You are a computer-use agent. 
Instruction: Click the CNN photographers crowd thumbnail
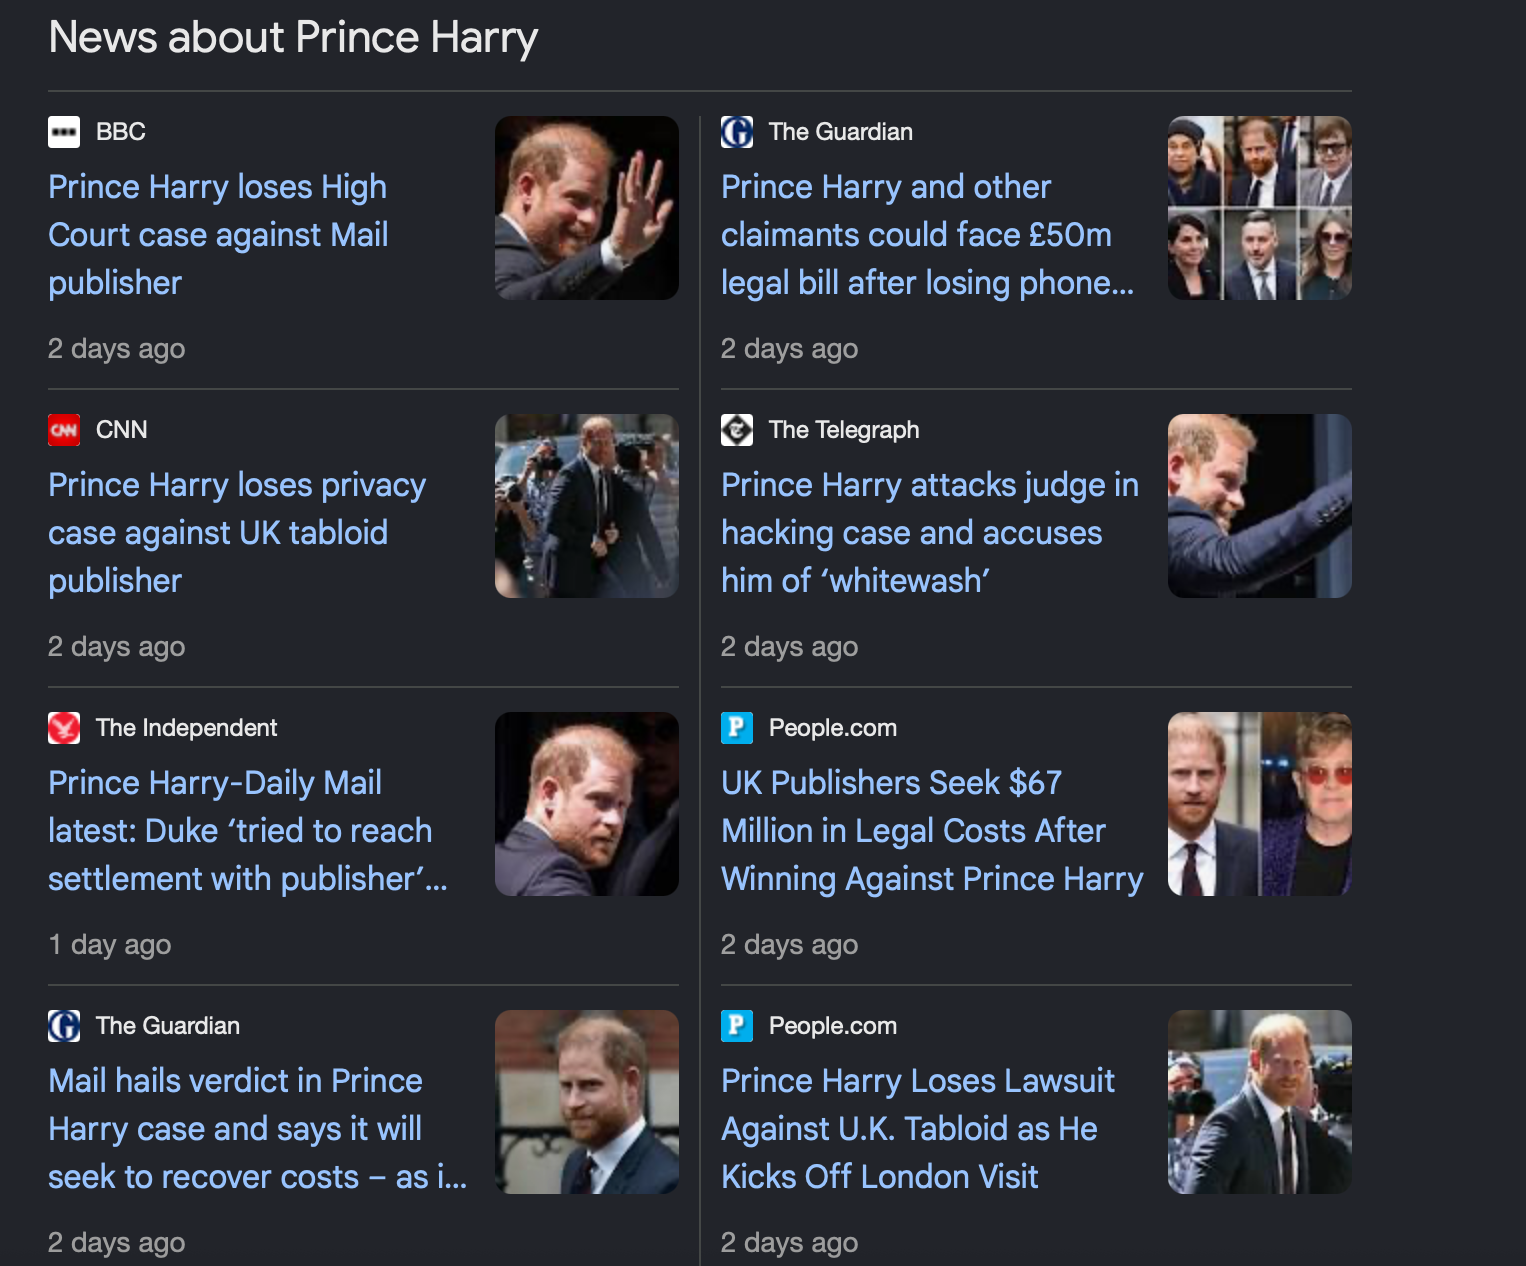(587, 506)
